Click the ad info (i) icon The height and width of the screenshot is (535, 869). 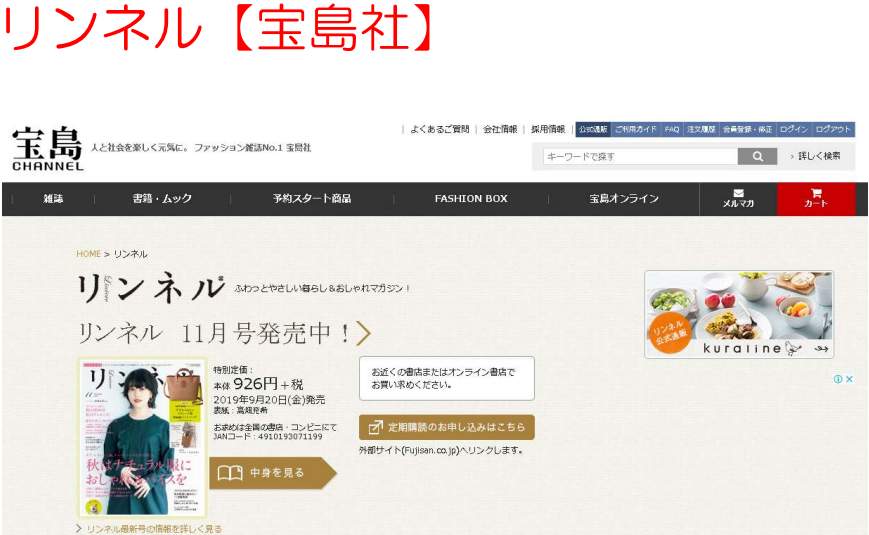click(838, 379)
